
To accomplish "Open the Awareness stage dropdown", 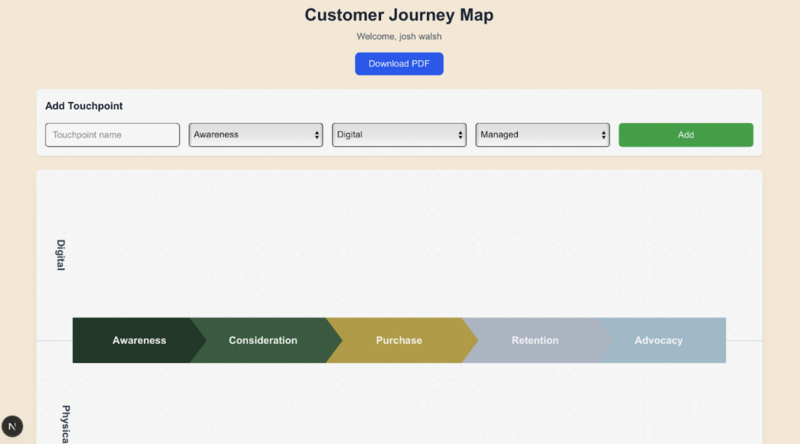I will point(256,135).
